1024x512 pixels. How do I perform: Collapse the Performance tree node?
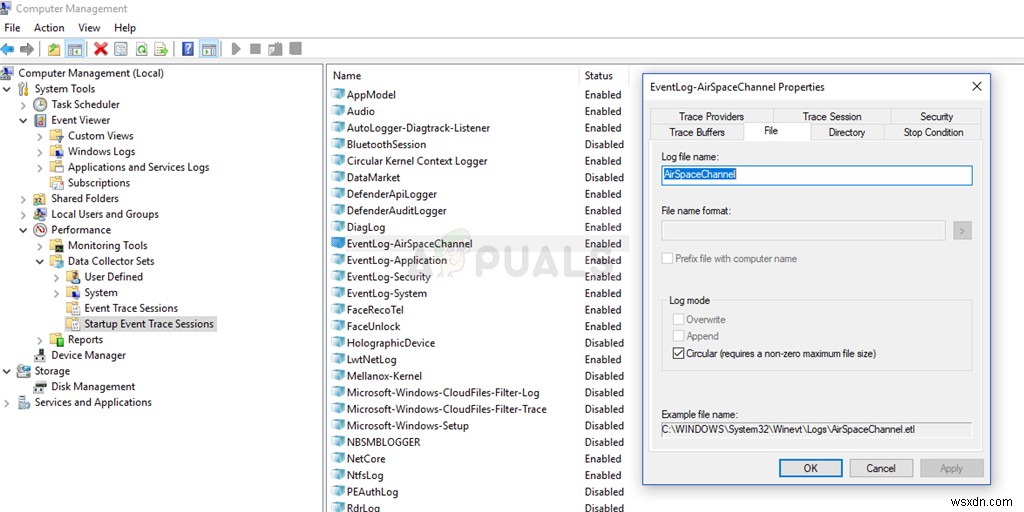(24, 230)
